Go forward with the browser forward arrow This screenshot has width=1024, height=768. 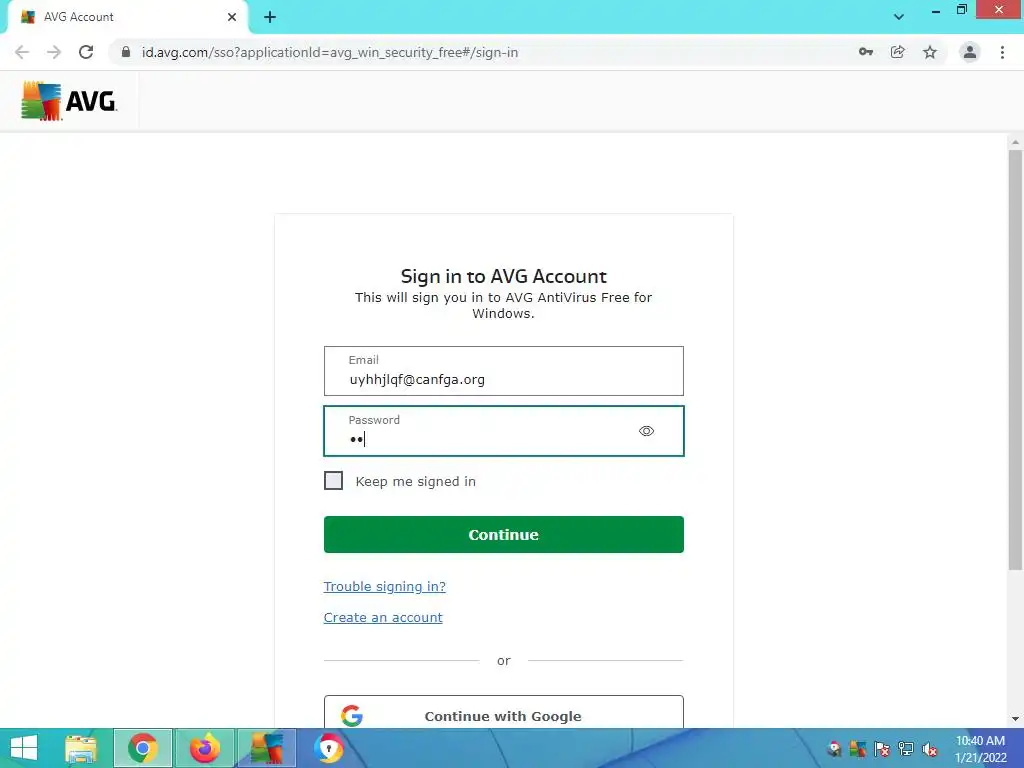(x=54, y=52)
